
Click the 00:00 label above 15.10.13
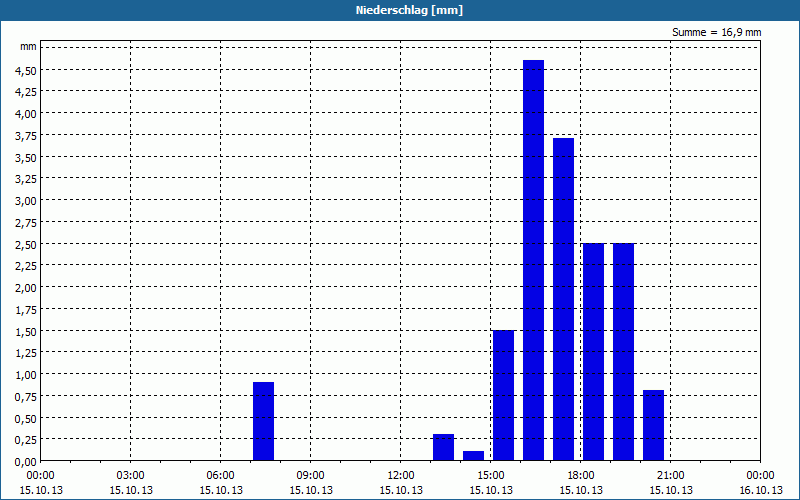tap(41, 476)
